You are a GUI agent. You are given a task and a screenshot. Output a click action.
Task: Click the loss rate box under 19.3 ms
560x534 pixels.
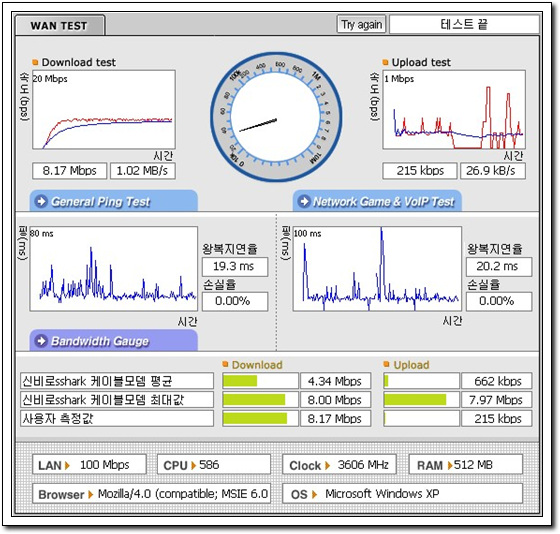tap(235, 301)
